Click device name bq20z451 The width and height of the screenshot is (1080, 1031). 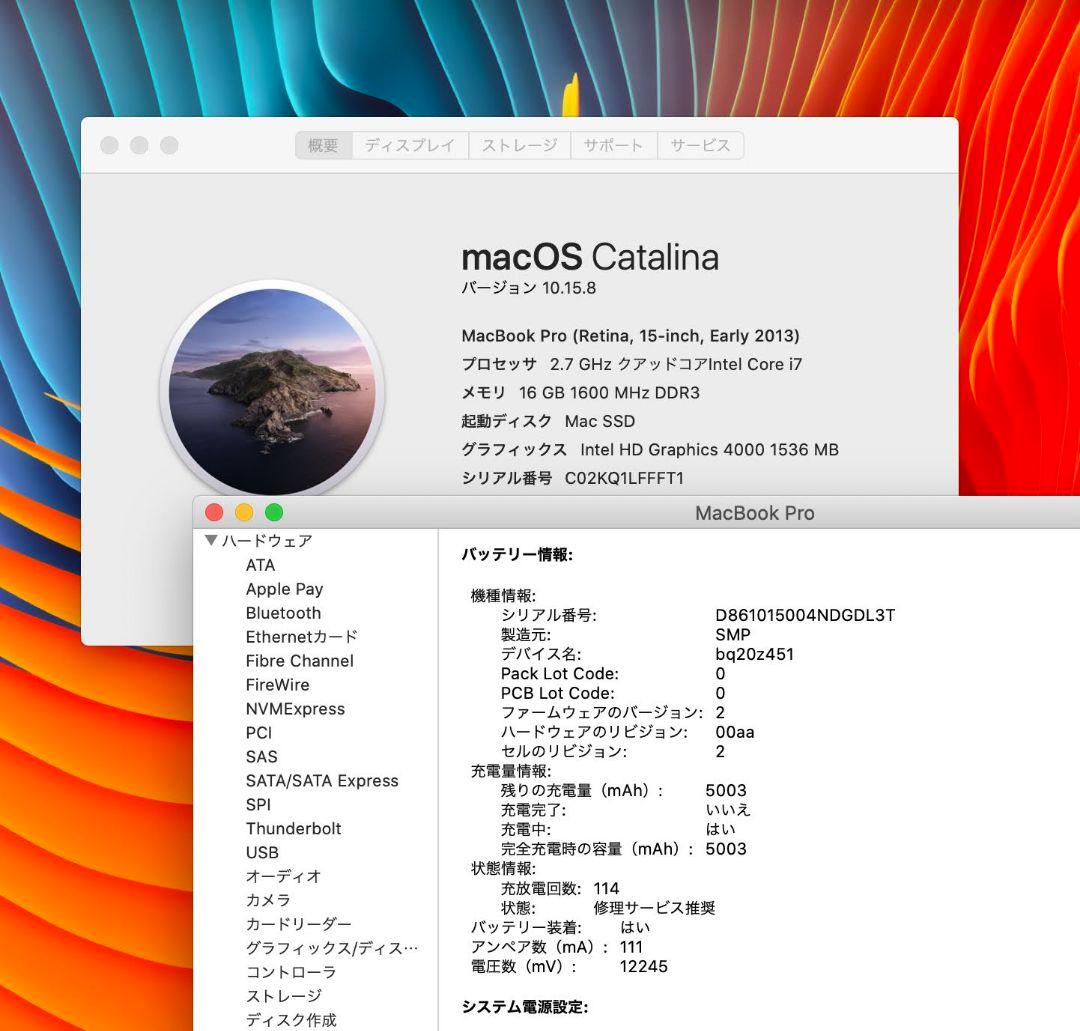point(754,654)
